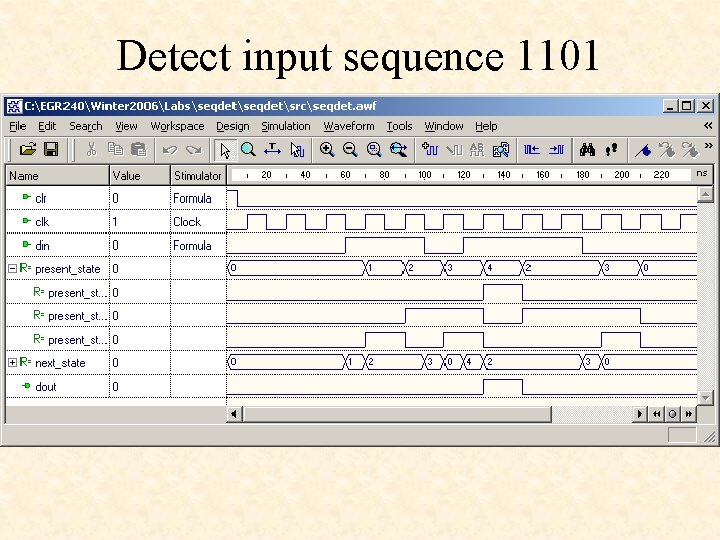Click the horizontal scrollbar thumb

397,414
